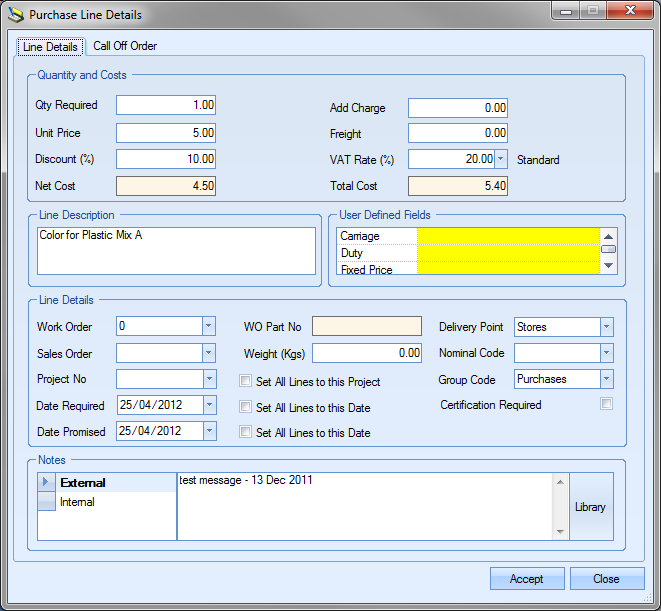661x611 pixels.
Task: Click into the Qty Required field
Action: [166, 105]
